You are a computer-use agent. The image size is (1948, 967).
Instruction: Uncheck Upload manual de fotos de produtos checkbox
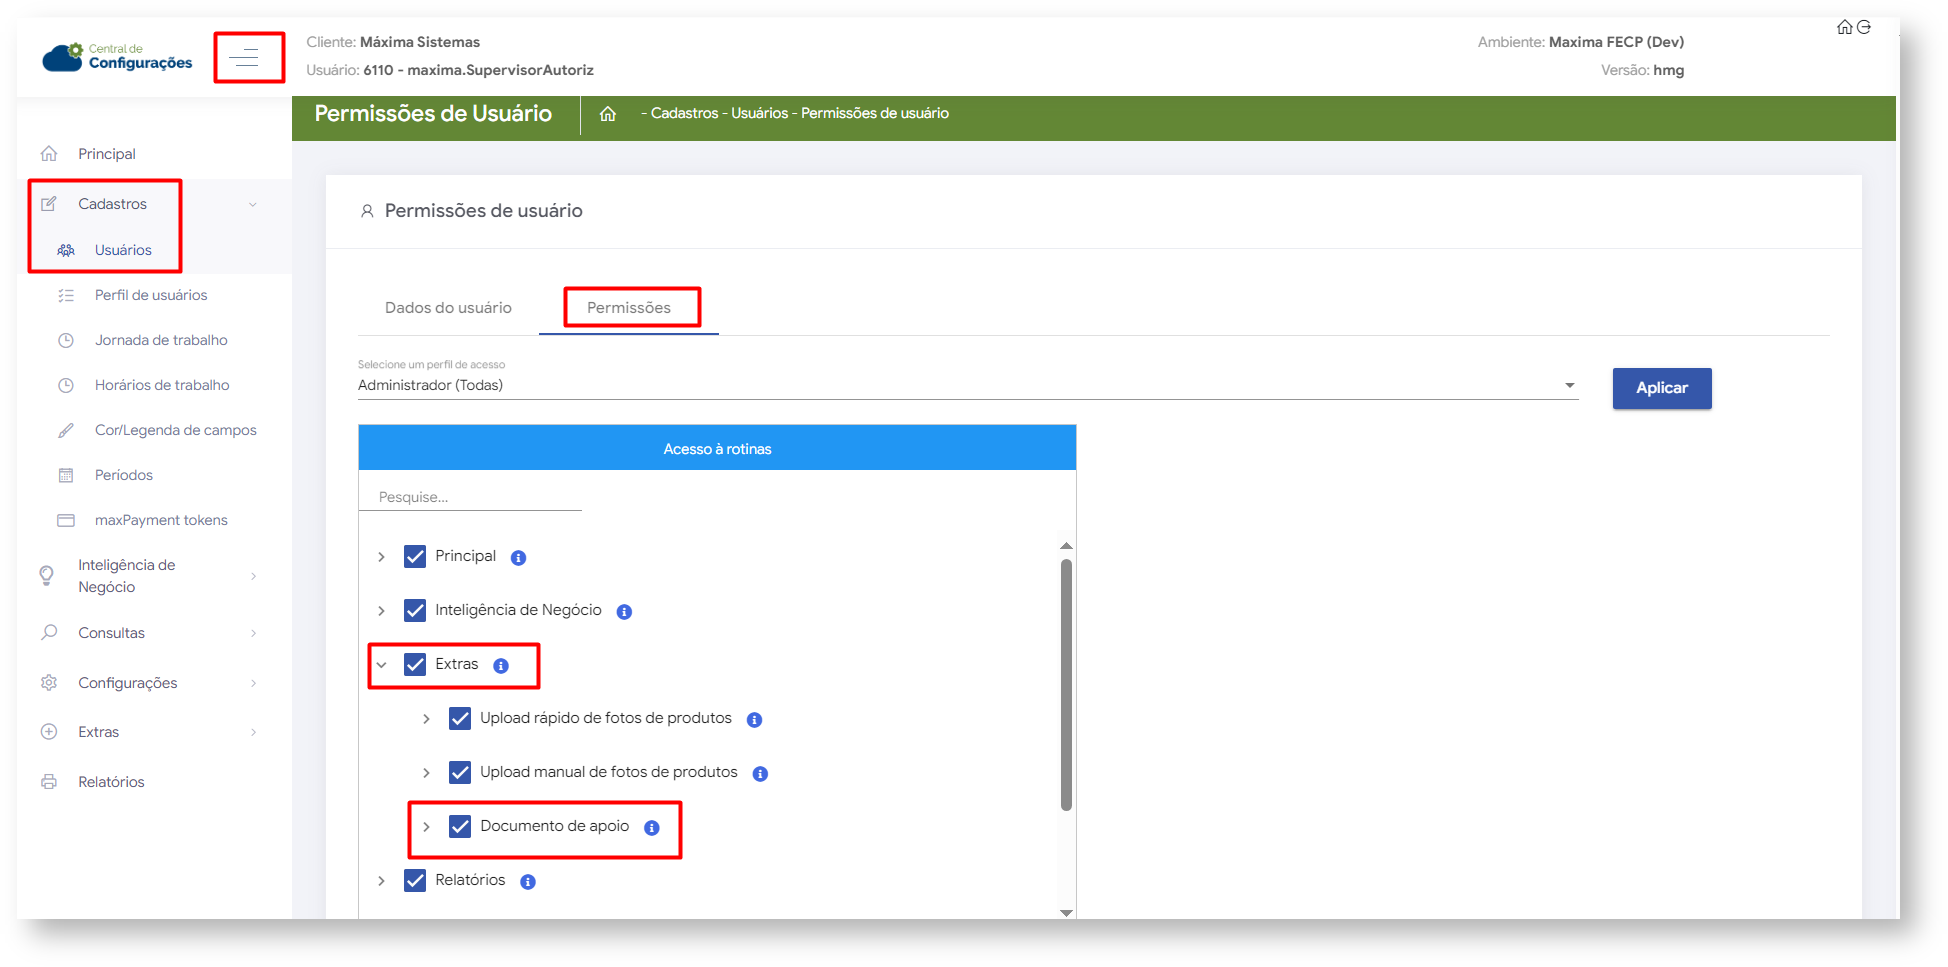(460, 772)
